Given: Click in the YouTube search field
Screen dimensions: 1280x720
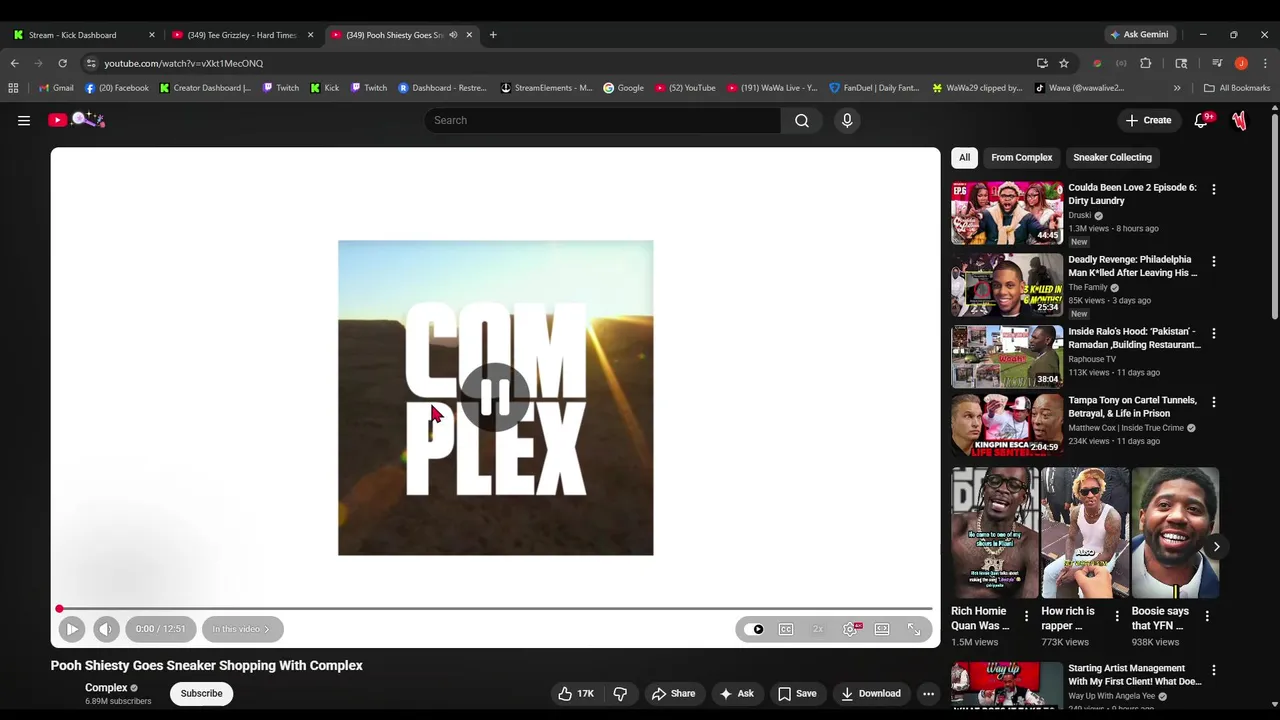Looking at the screenshot, I should click(x=602, y=120).
